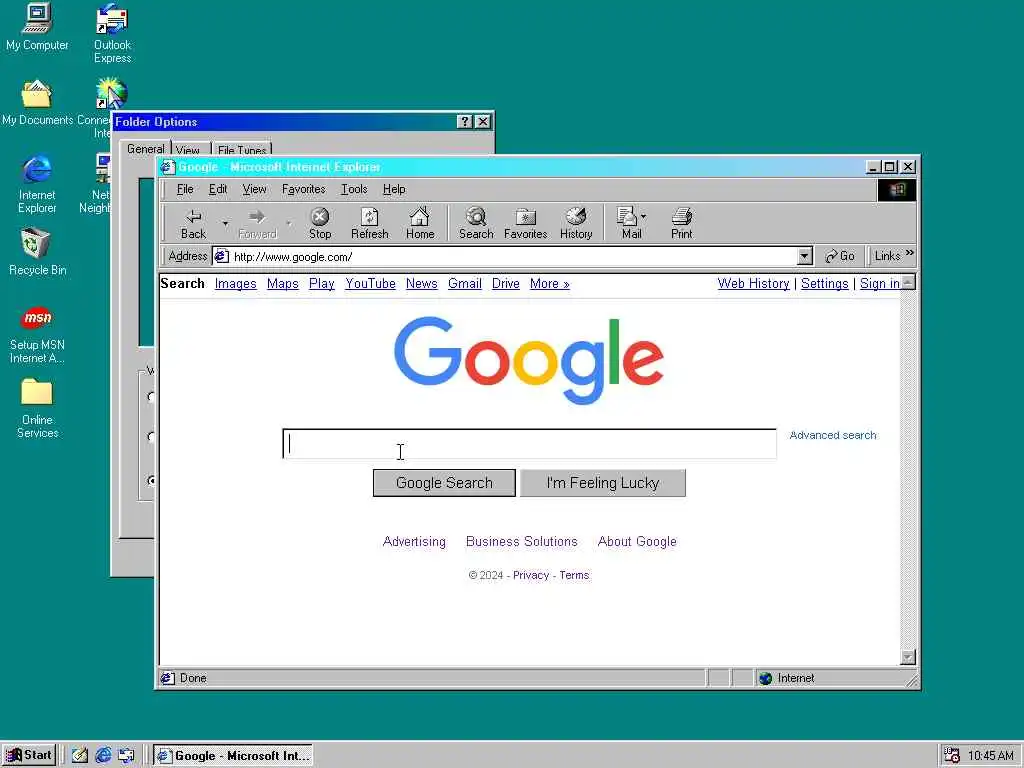Image resolution: width=1024 pixels, height=768 pixels.
Task: Select the first radio button in Folder Options
Action: (x=152, y=396)
